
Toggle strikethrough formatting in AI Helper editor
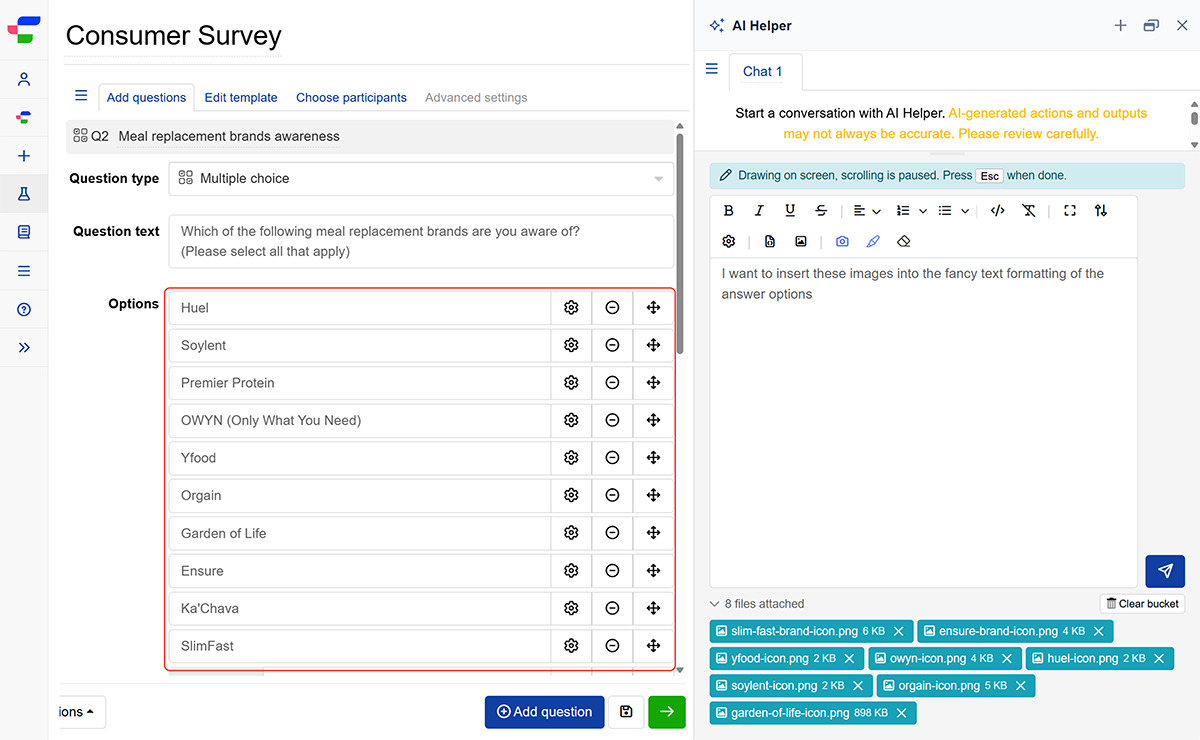[x=821, y=211]
